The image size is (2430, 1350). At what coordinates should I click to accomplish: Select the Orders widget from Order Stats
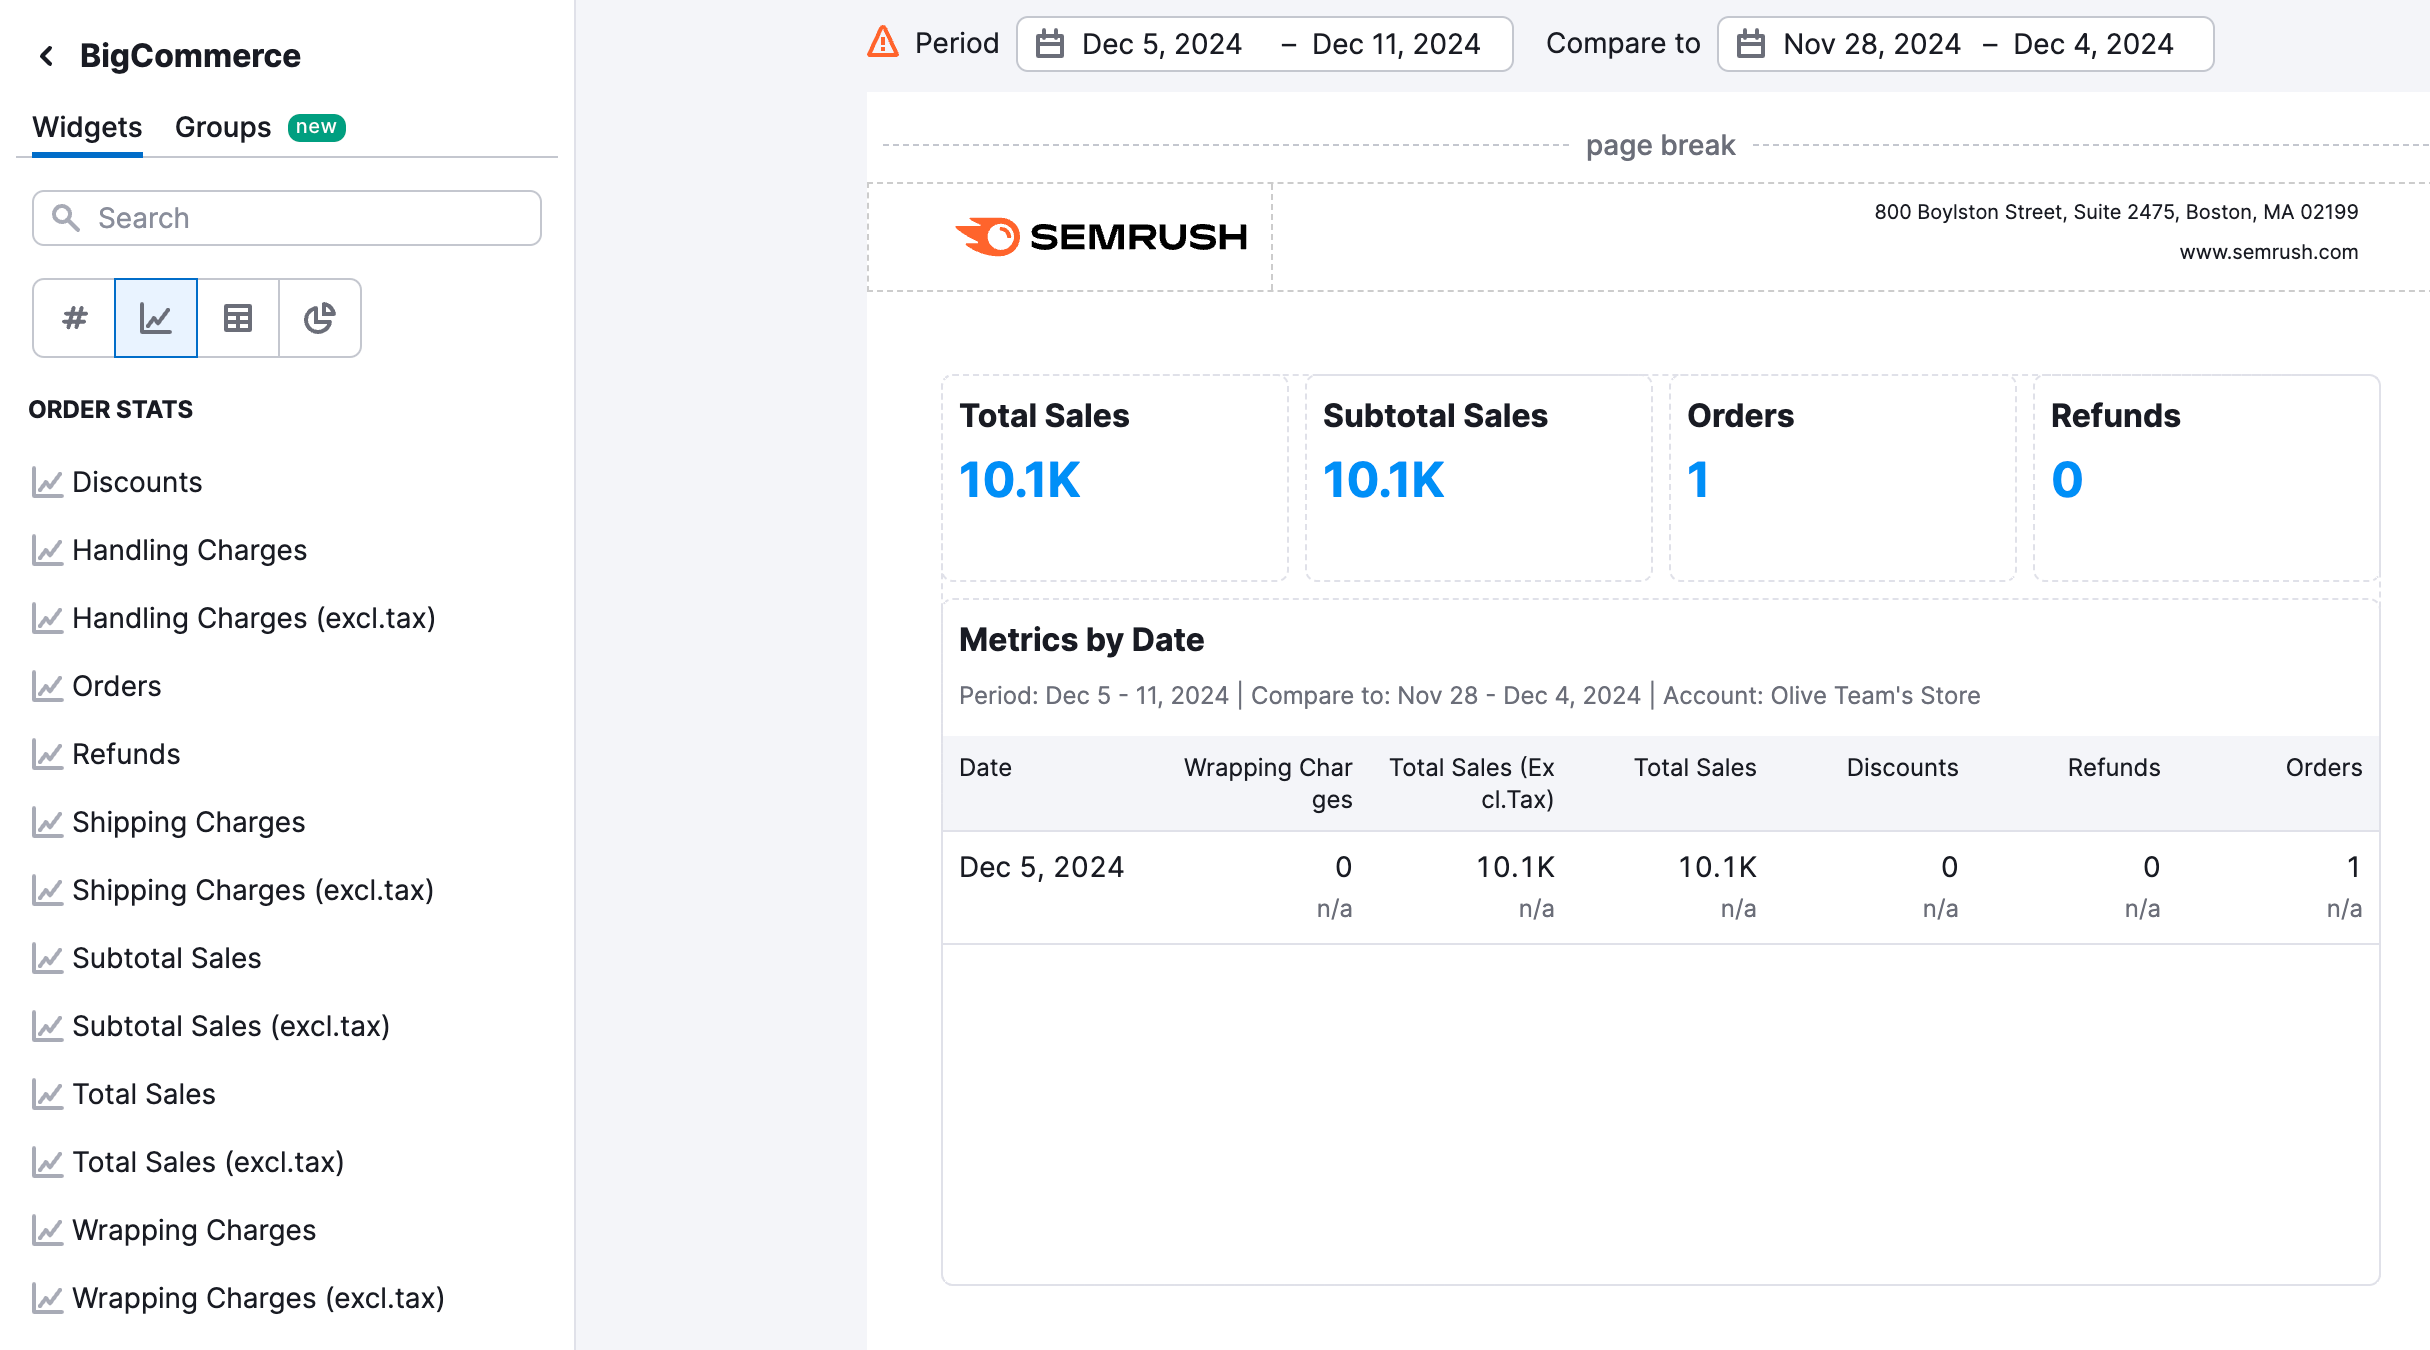(x=117, y=686)
